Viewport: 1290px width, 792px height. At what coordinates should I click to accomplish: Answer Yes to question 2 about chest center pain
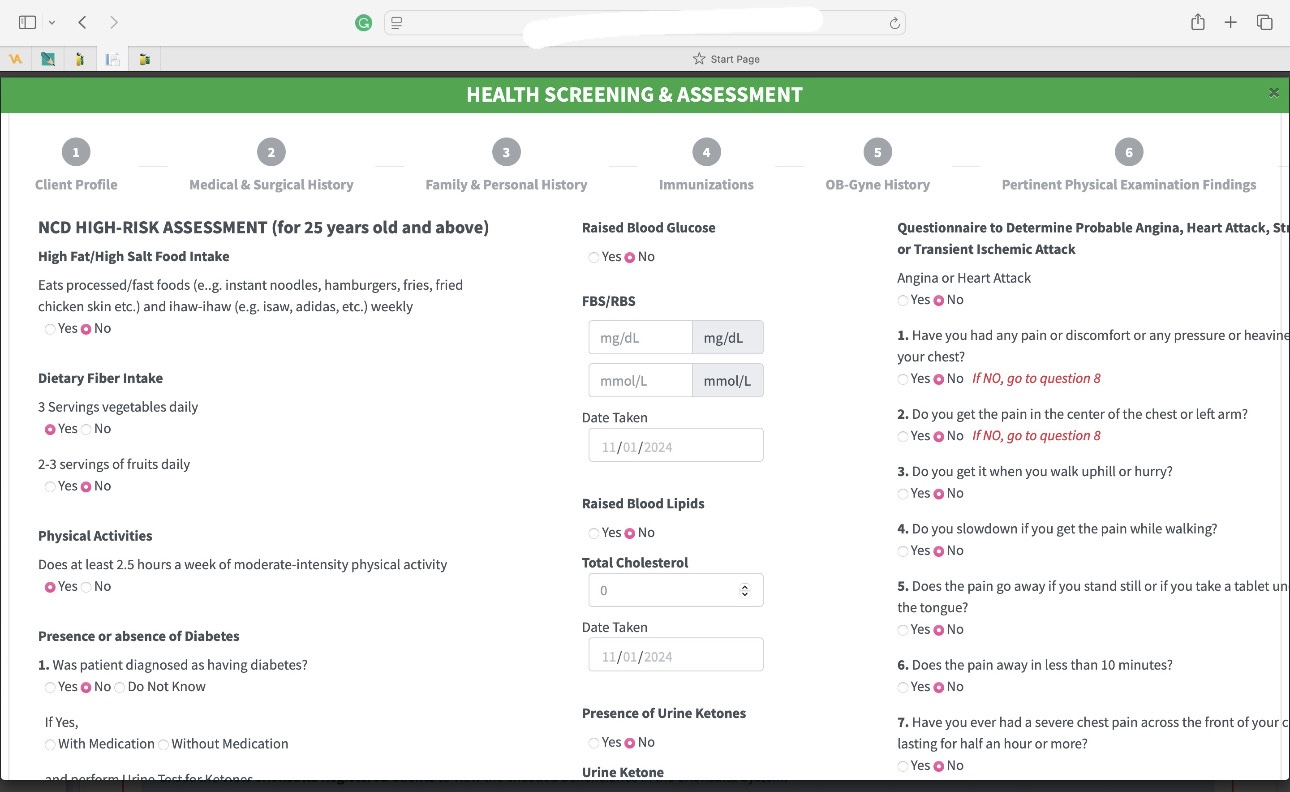coord(903,436)
